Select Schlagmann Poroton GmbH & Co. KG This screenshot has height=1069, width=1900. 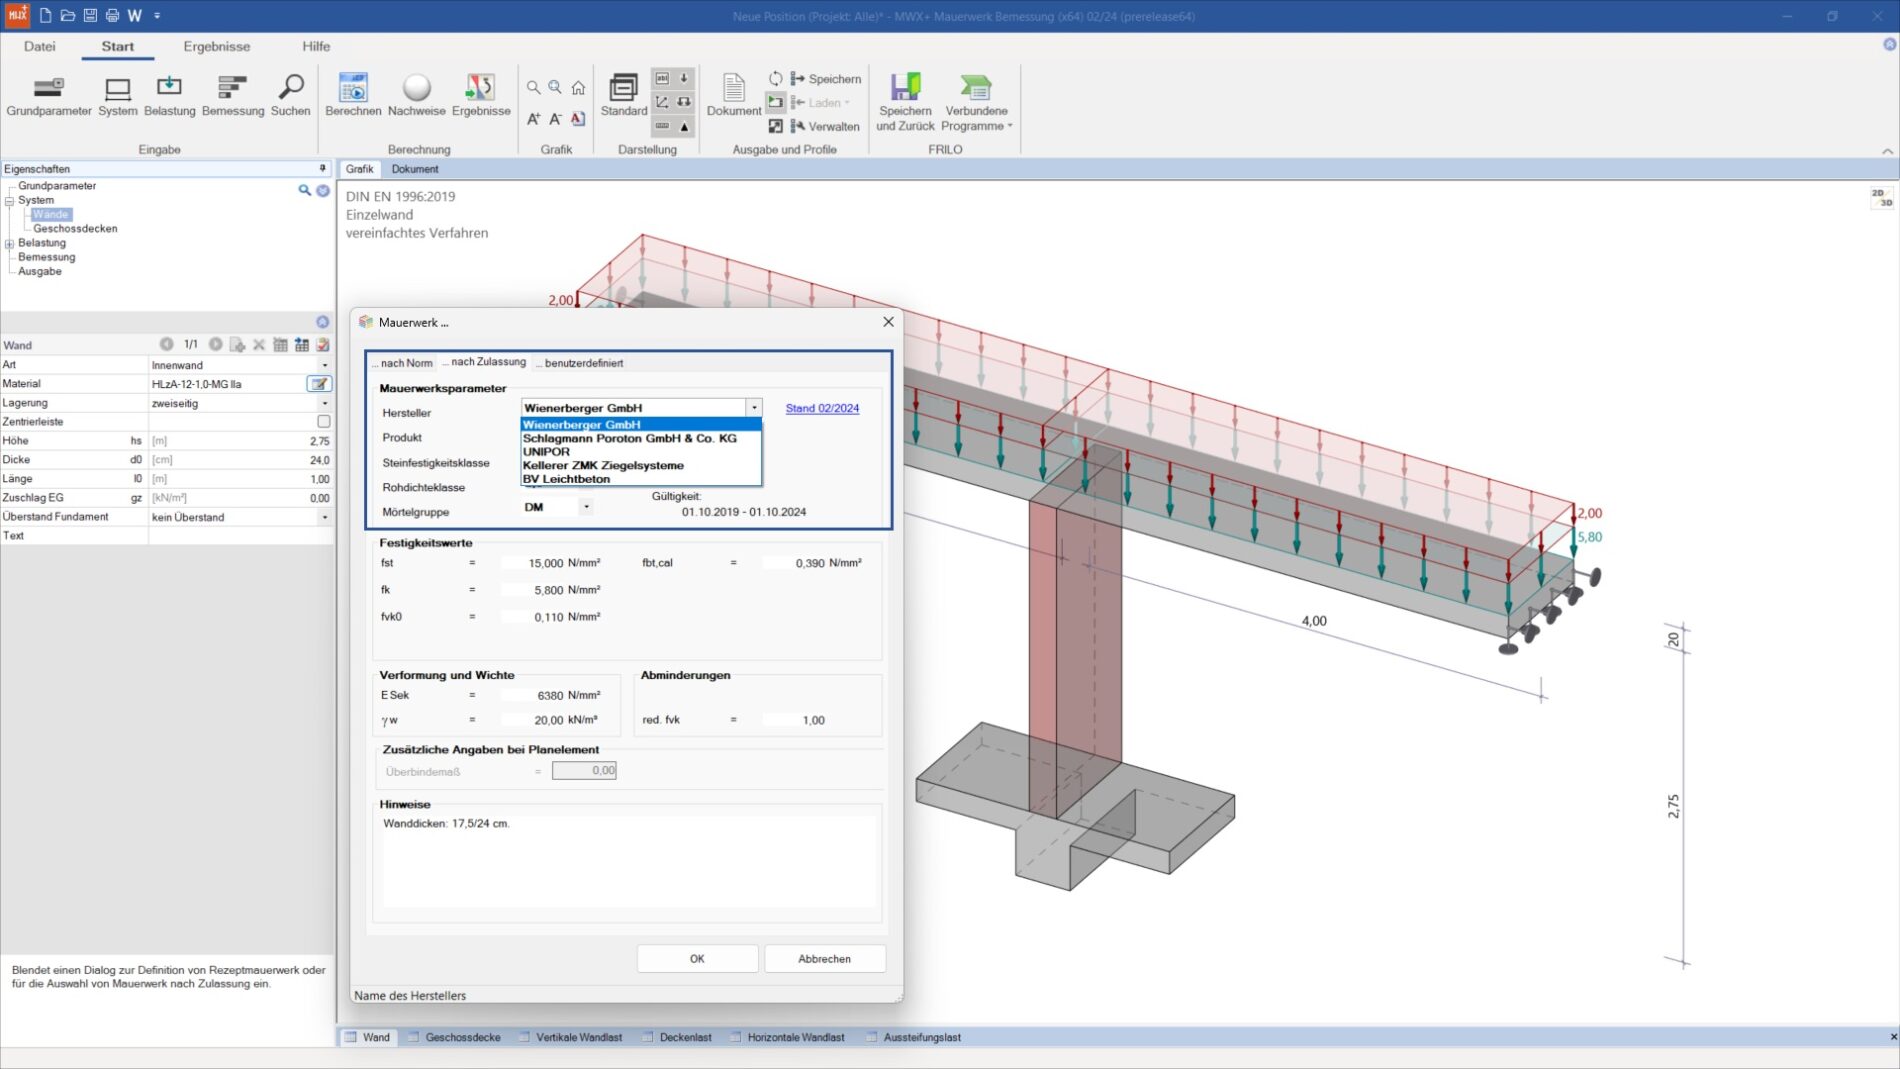tap(640, 438)
